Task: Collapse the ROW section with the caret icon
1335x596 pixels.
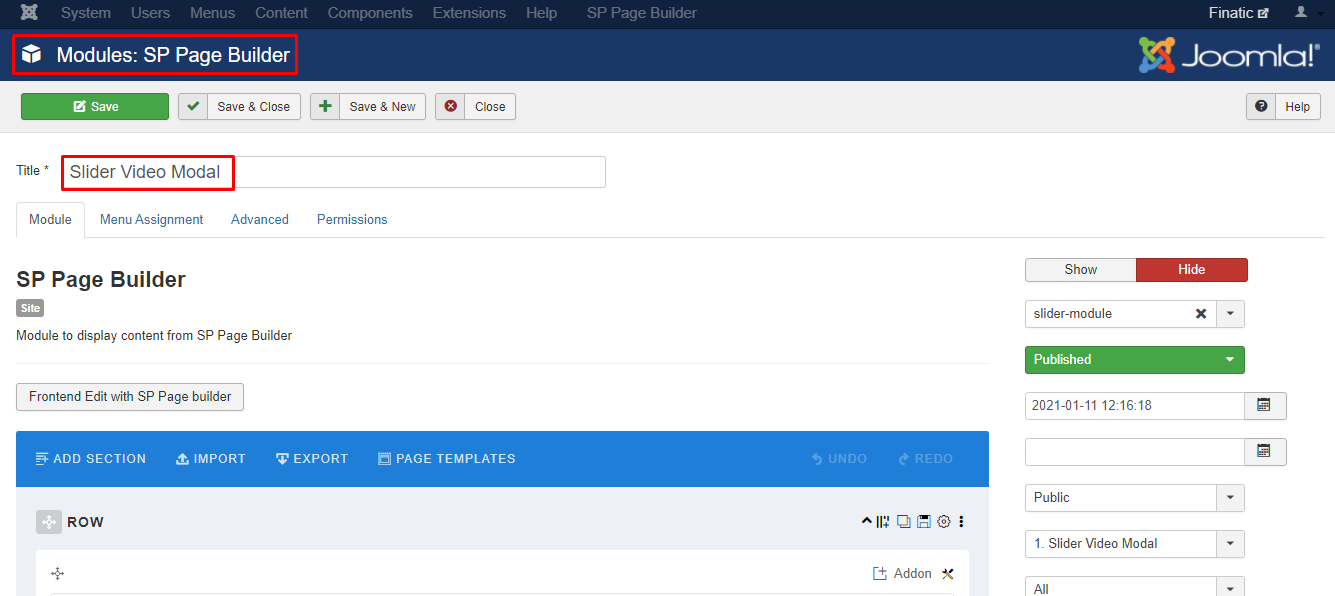Action: 867,521
